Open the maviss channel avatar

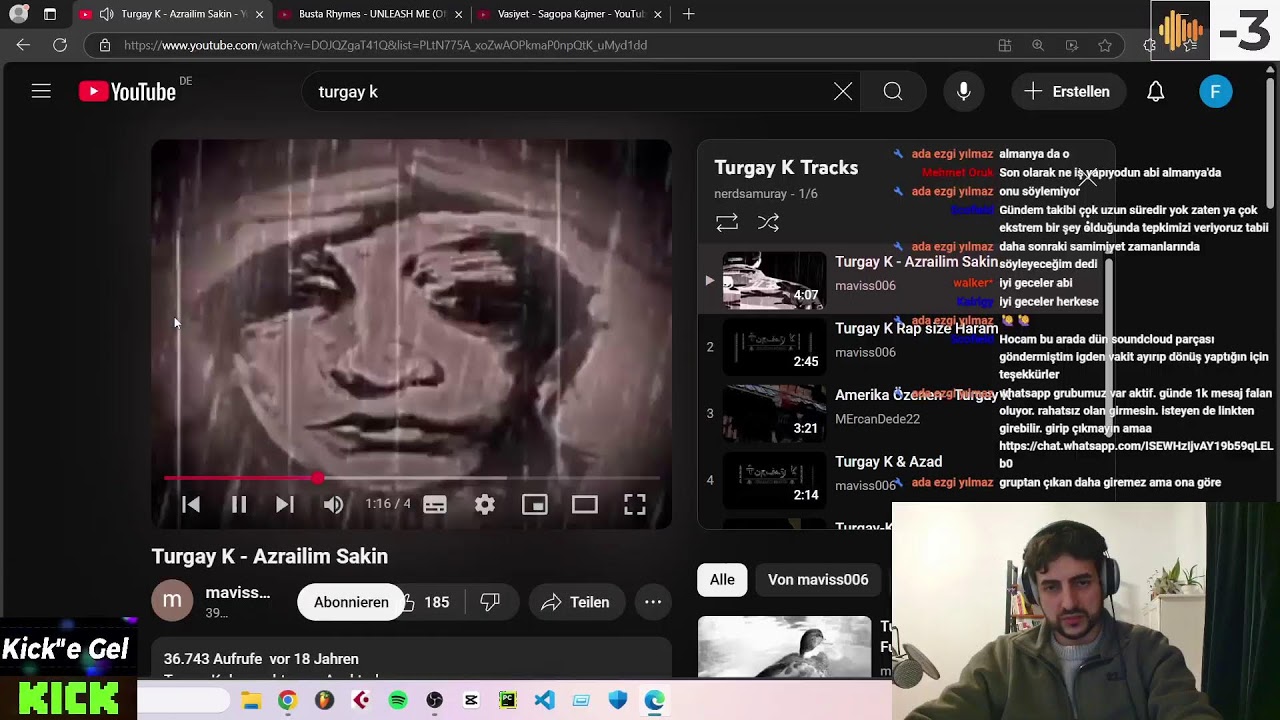click(x=172, y=600)
